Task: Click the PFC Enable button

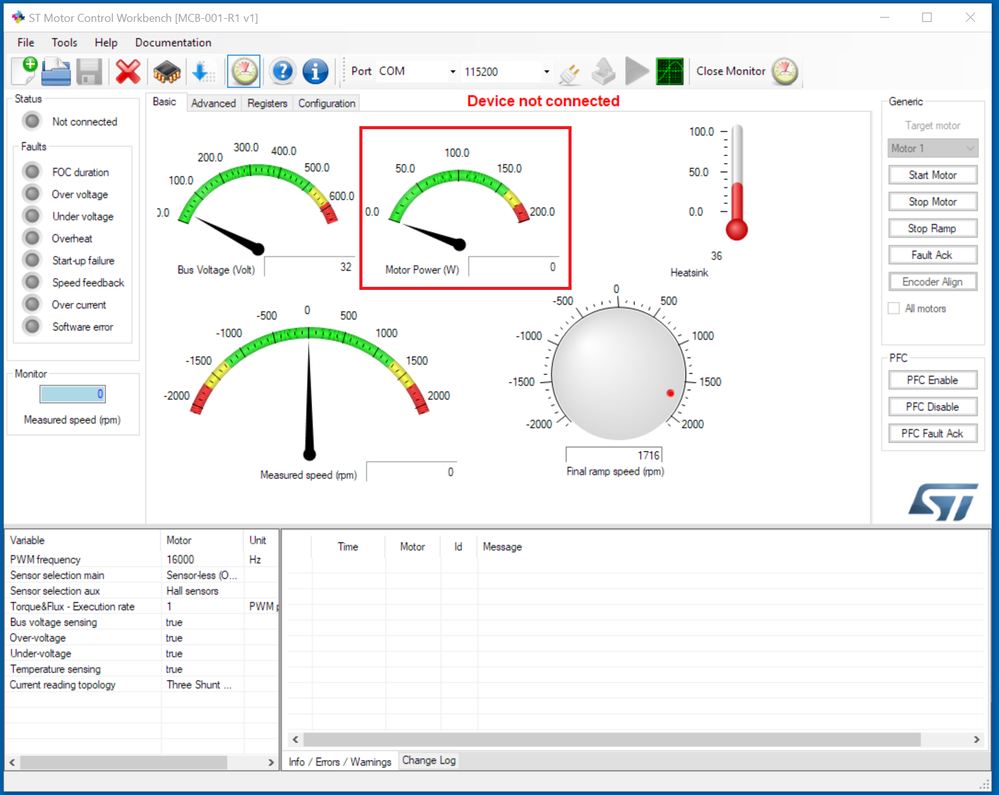Action: 933,380
